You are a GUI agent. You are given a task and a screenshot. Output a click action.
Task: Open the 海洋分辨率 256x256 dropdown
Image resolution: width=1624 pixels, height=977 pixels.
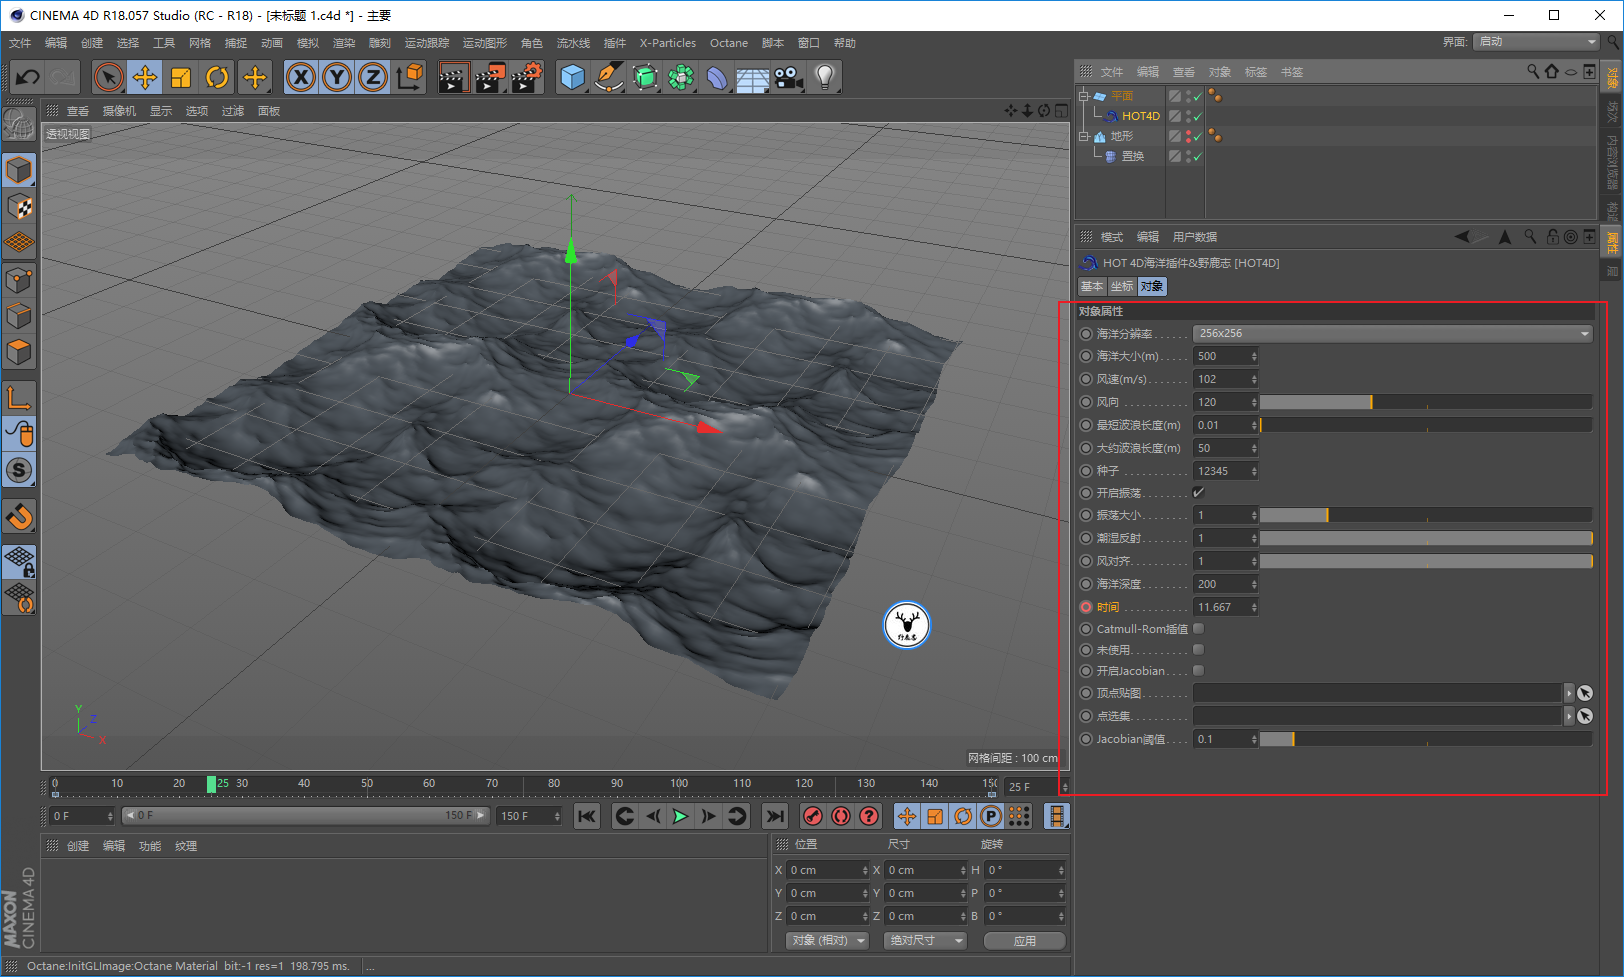[1393, 333]
